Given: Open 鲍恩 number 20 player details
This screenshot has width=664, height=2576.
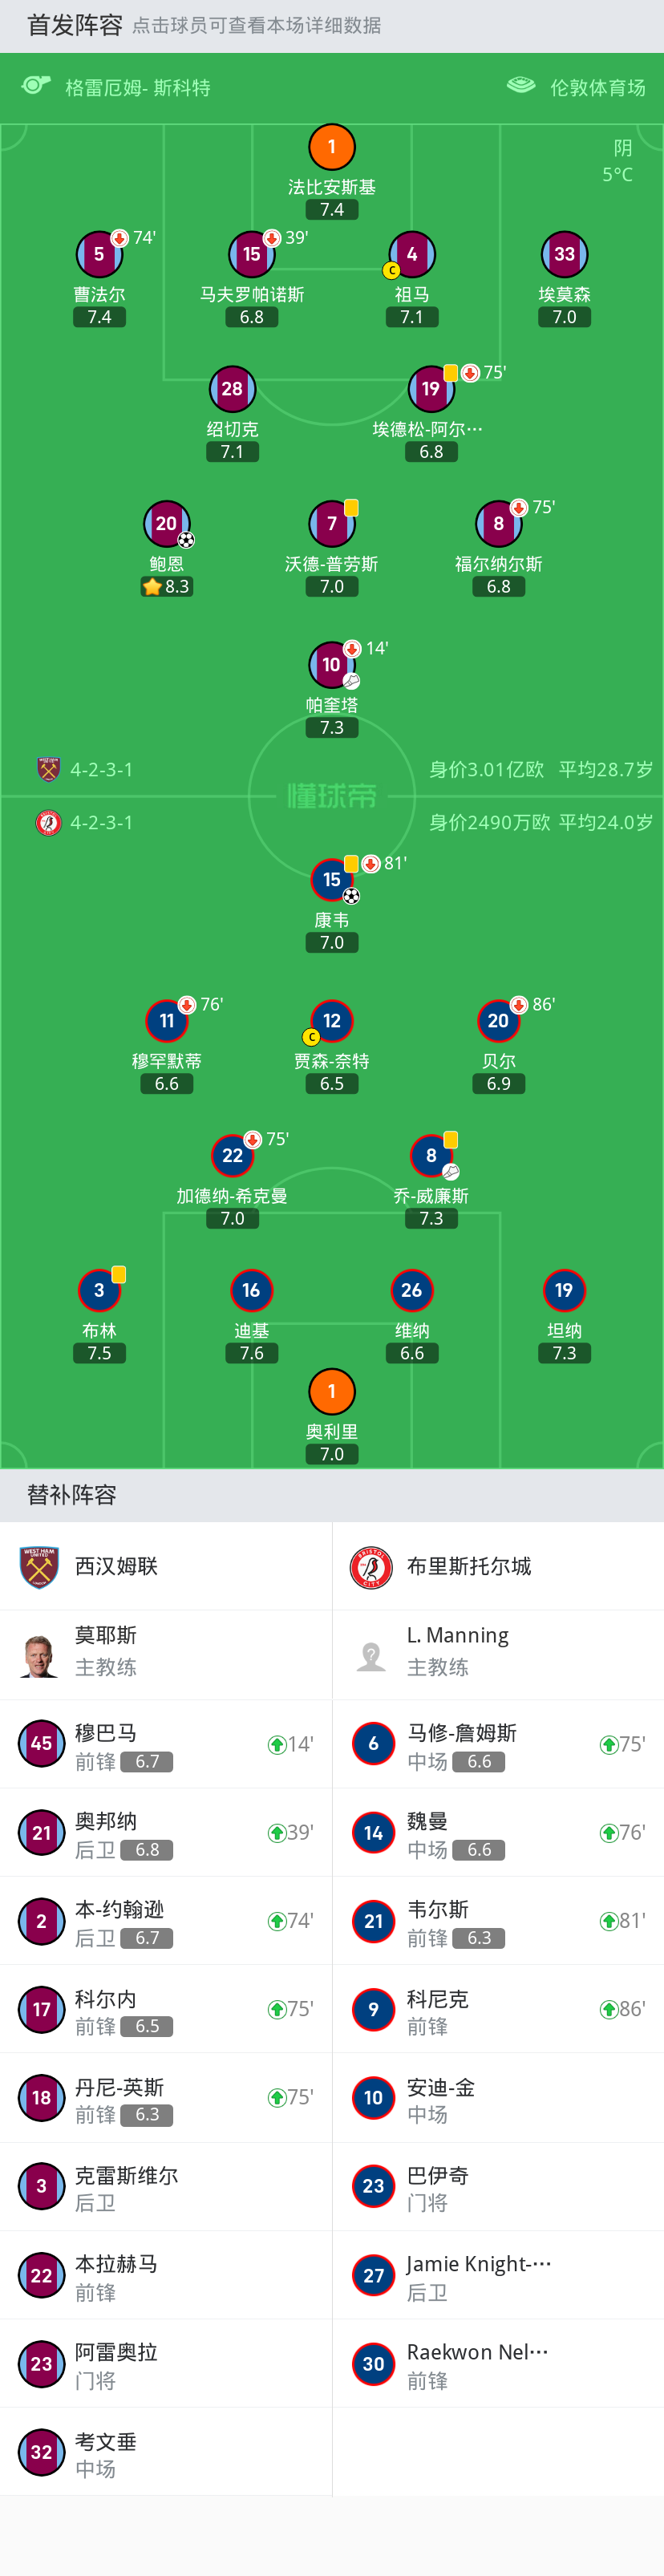Looking at the screenshot, I should pyautogui.click(x=166, y=523).
